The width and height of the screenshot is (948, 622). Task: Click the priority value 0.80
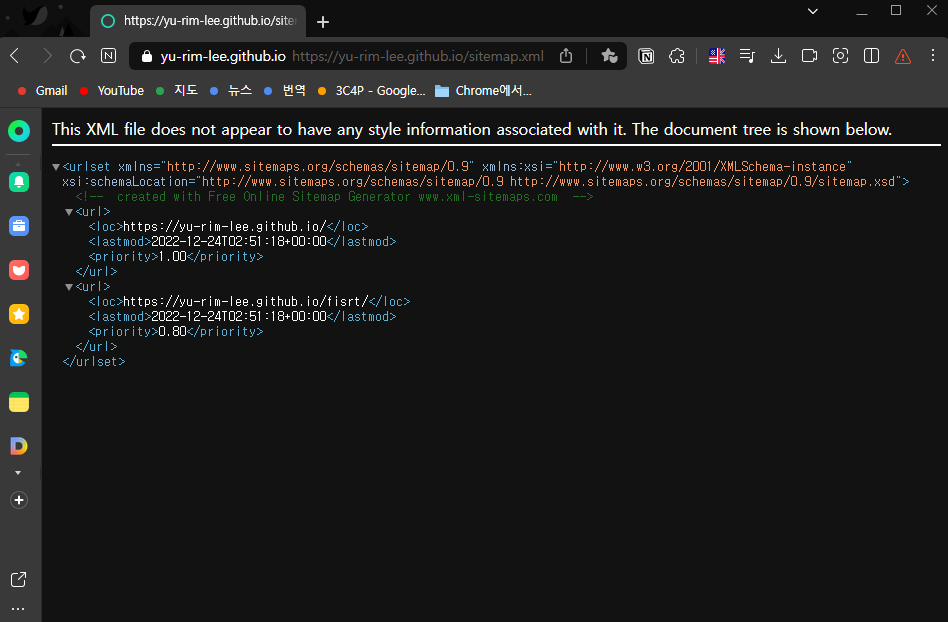(x=172, y=332)
